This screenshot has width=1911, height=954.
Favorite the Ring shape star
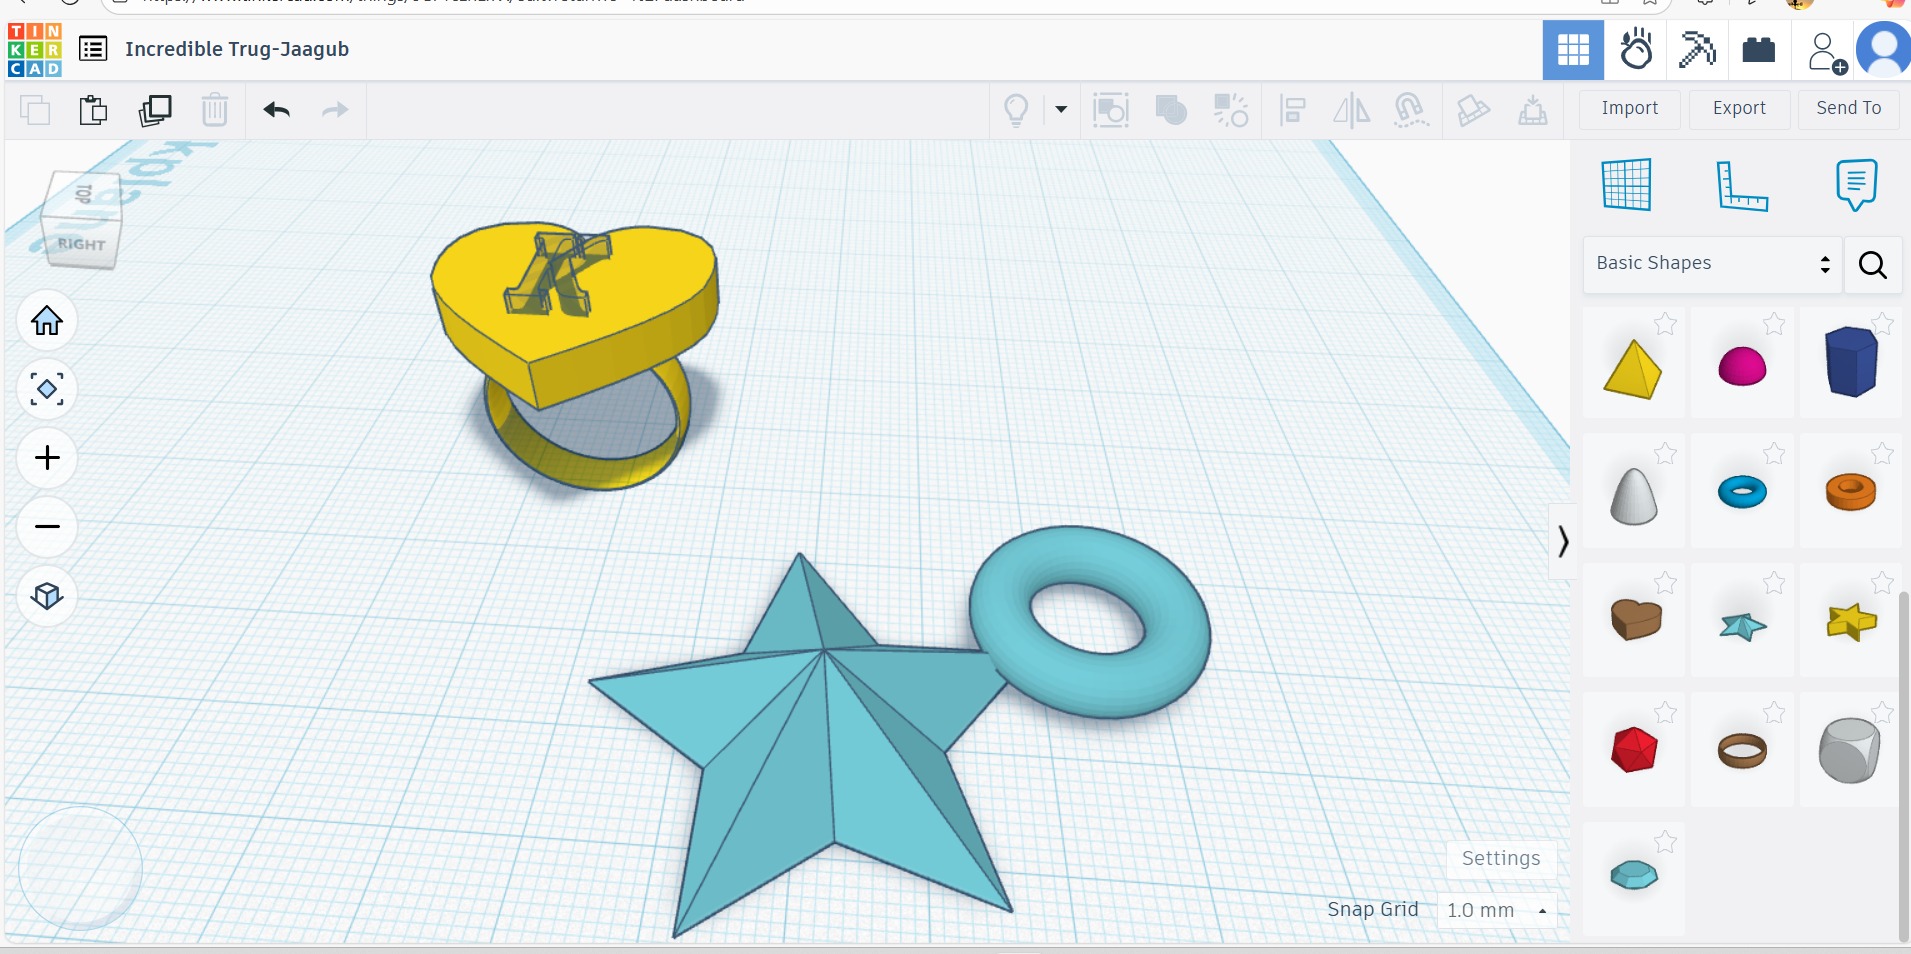(x=1774, y=712)
